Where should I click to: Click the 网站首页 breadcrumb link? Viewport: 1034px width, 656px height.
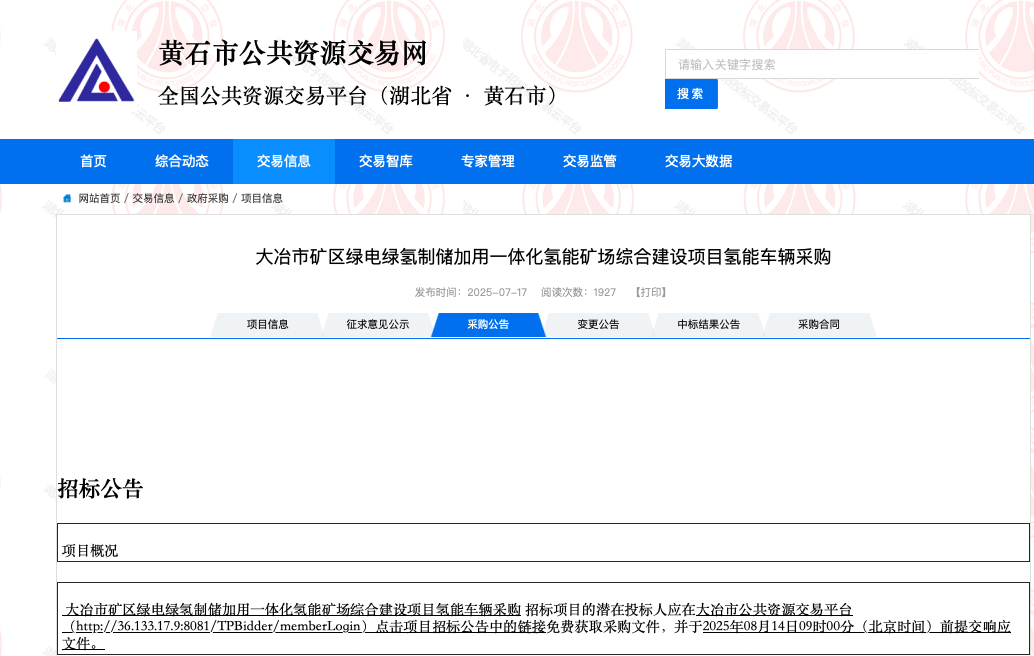(x=100, y=199)
